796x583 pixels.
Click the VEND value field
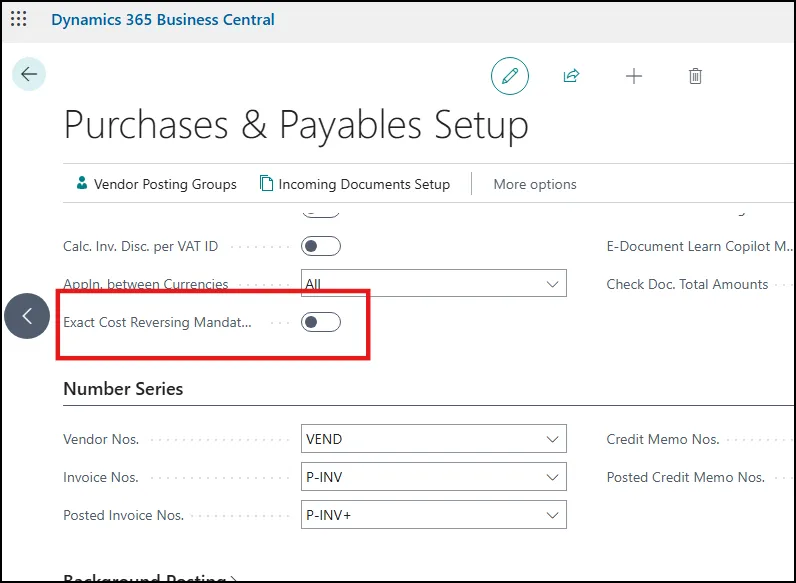[434, 439]
